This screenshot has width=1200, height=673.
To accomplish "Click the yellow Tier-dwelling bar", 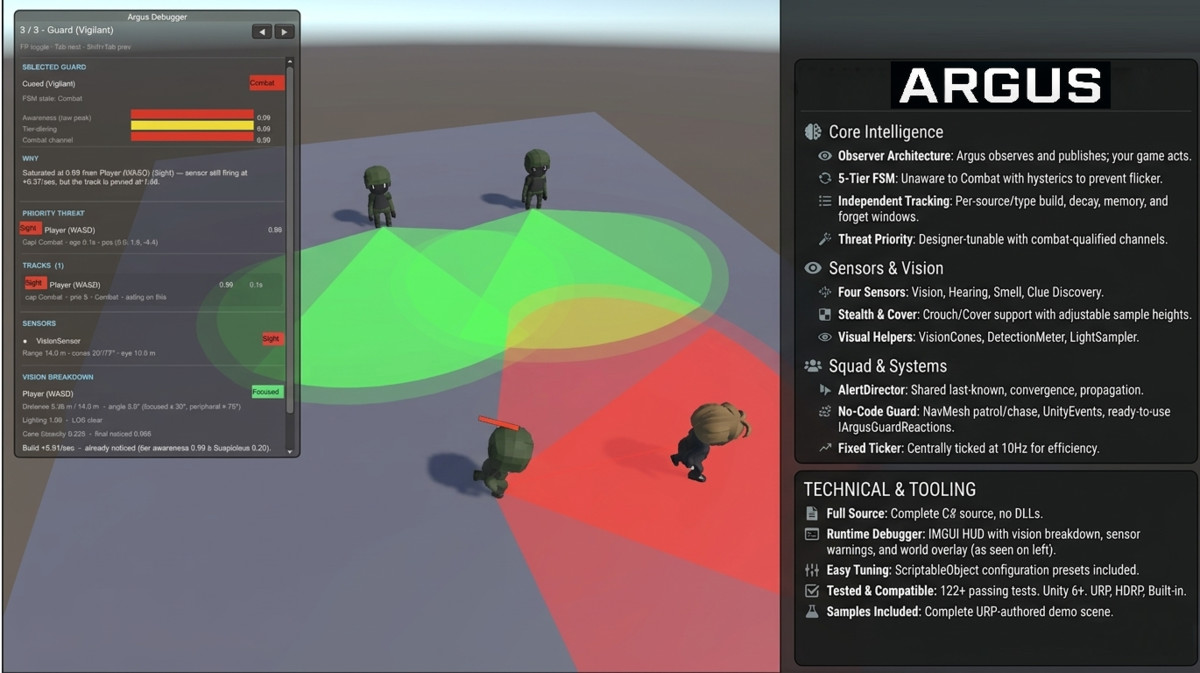I will (x=192, y=127).
